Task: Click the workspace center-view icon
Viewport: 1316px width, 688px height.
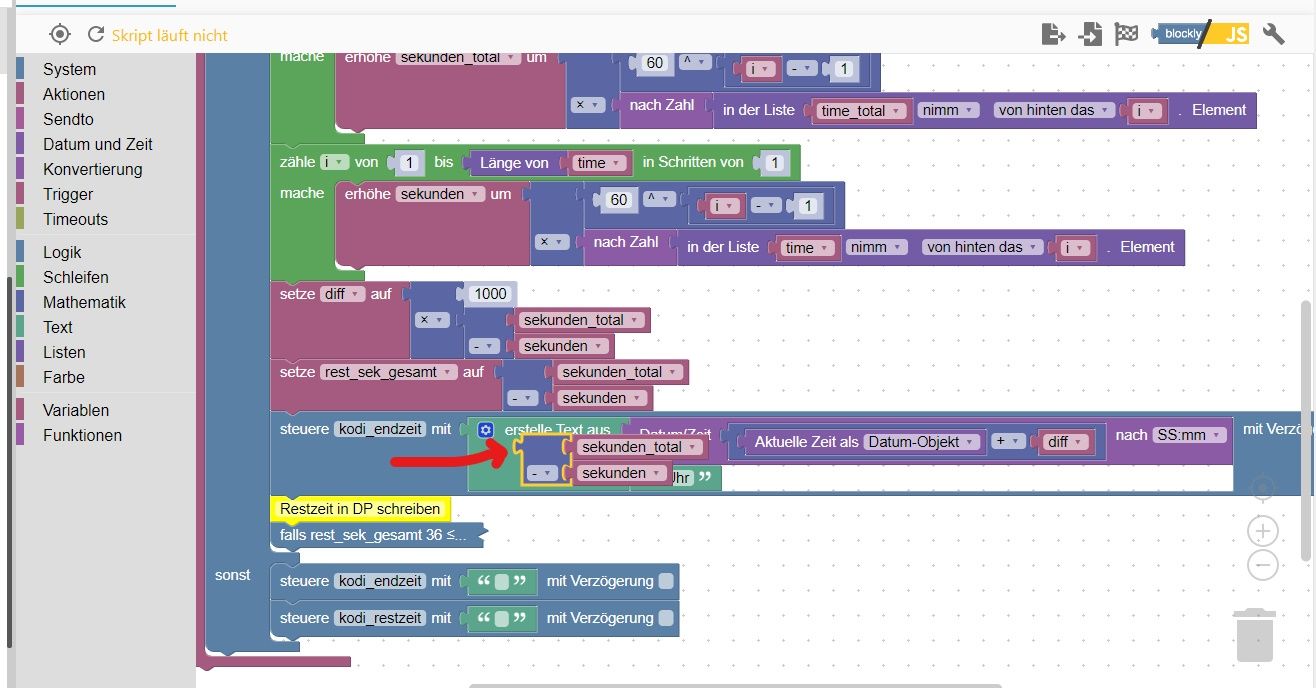Action: [1263, 488]
